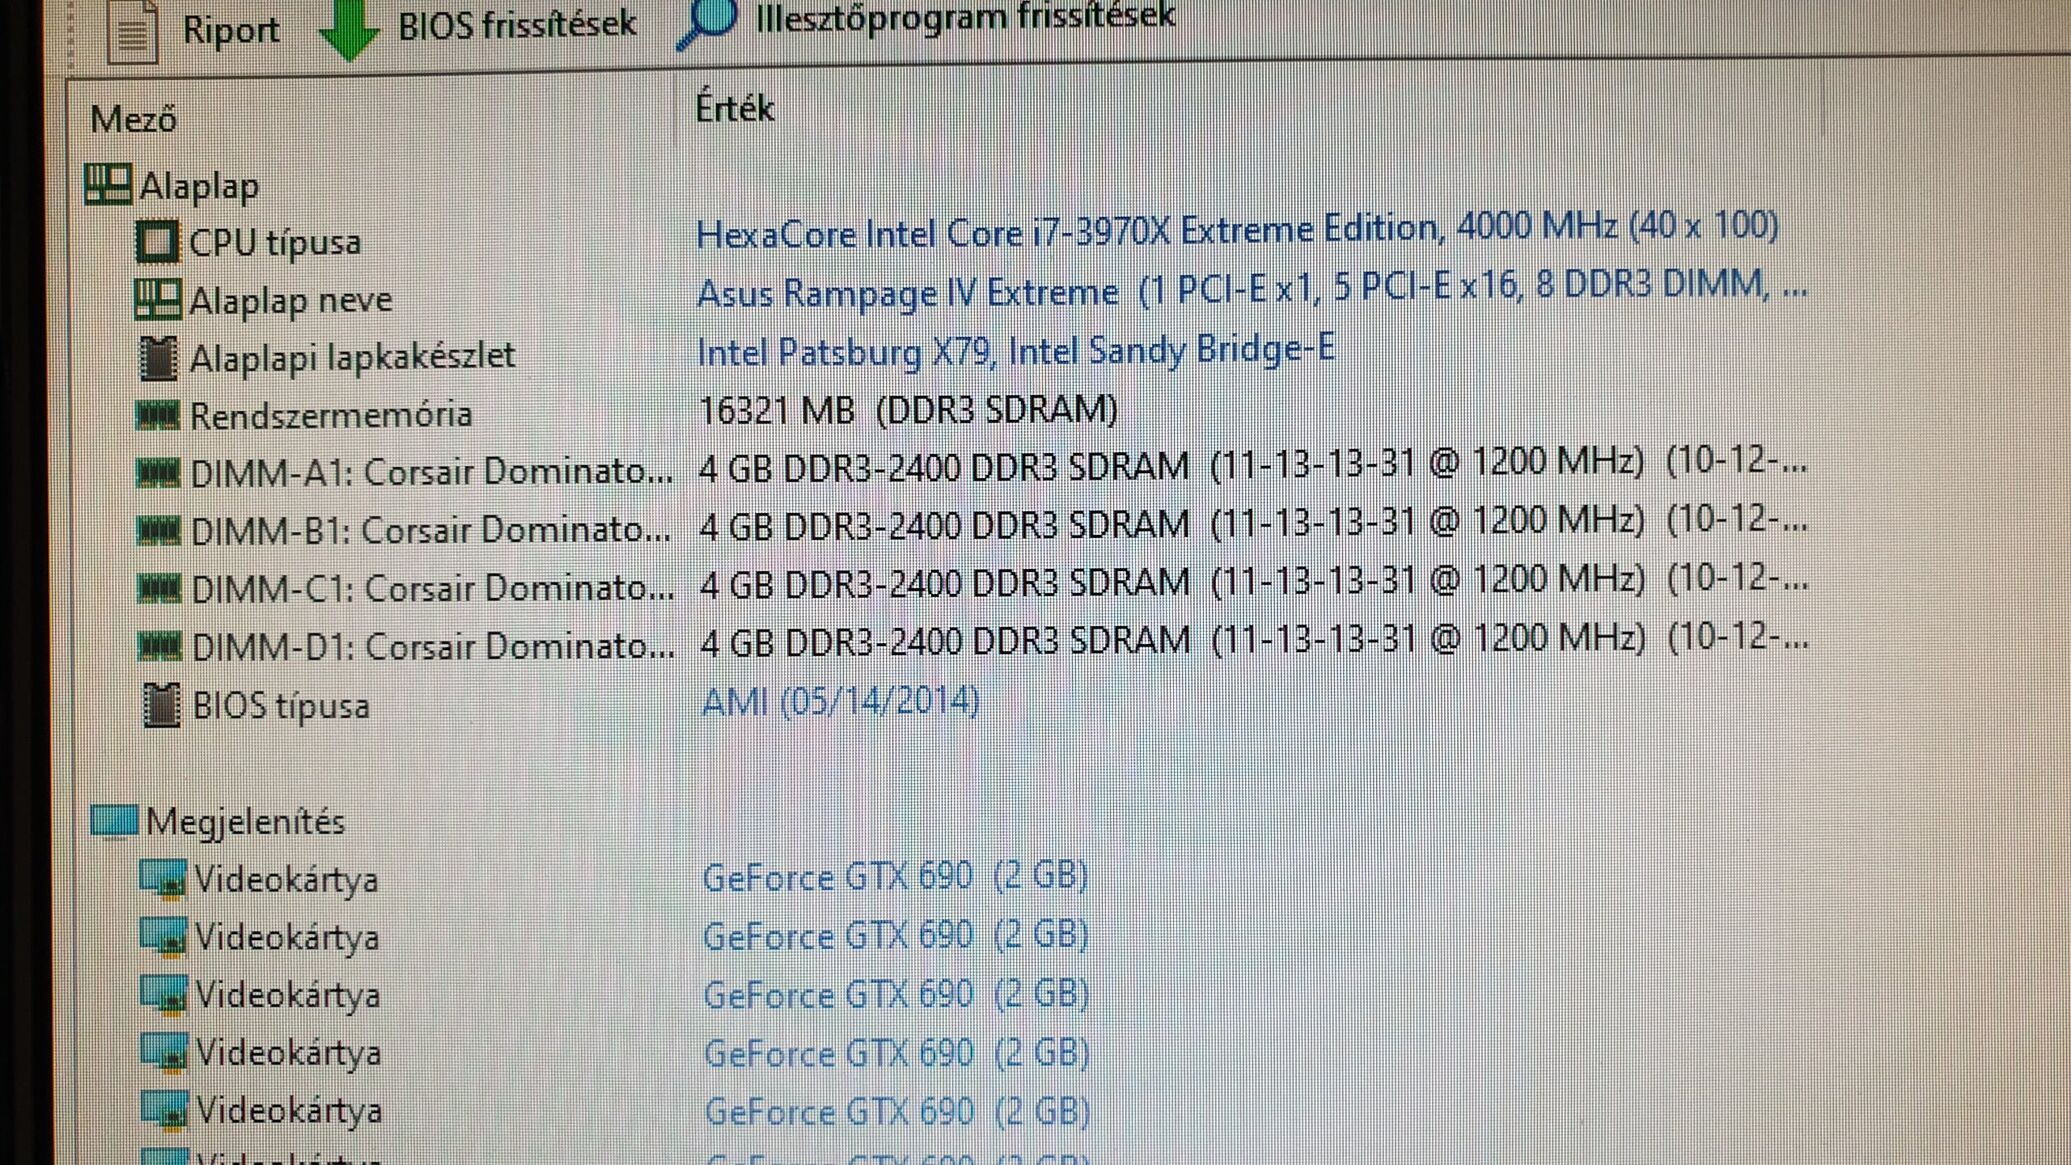Select the DIMM-A1 4 GB DDR3-2400 value

click(x=1253, y=465)
